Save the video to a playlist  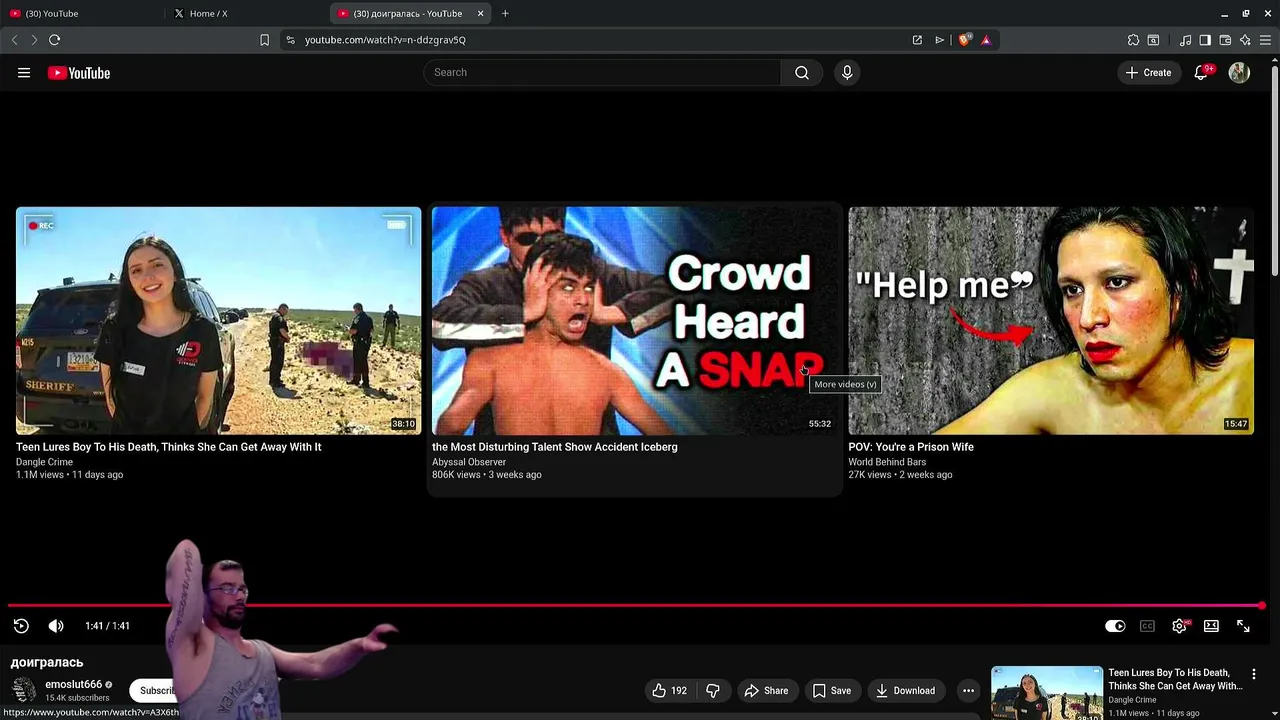pos(832,691)
